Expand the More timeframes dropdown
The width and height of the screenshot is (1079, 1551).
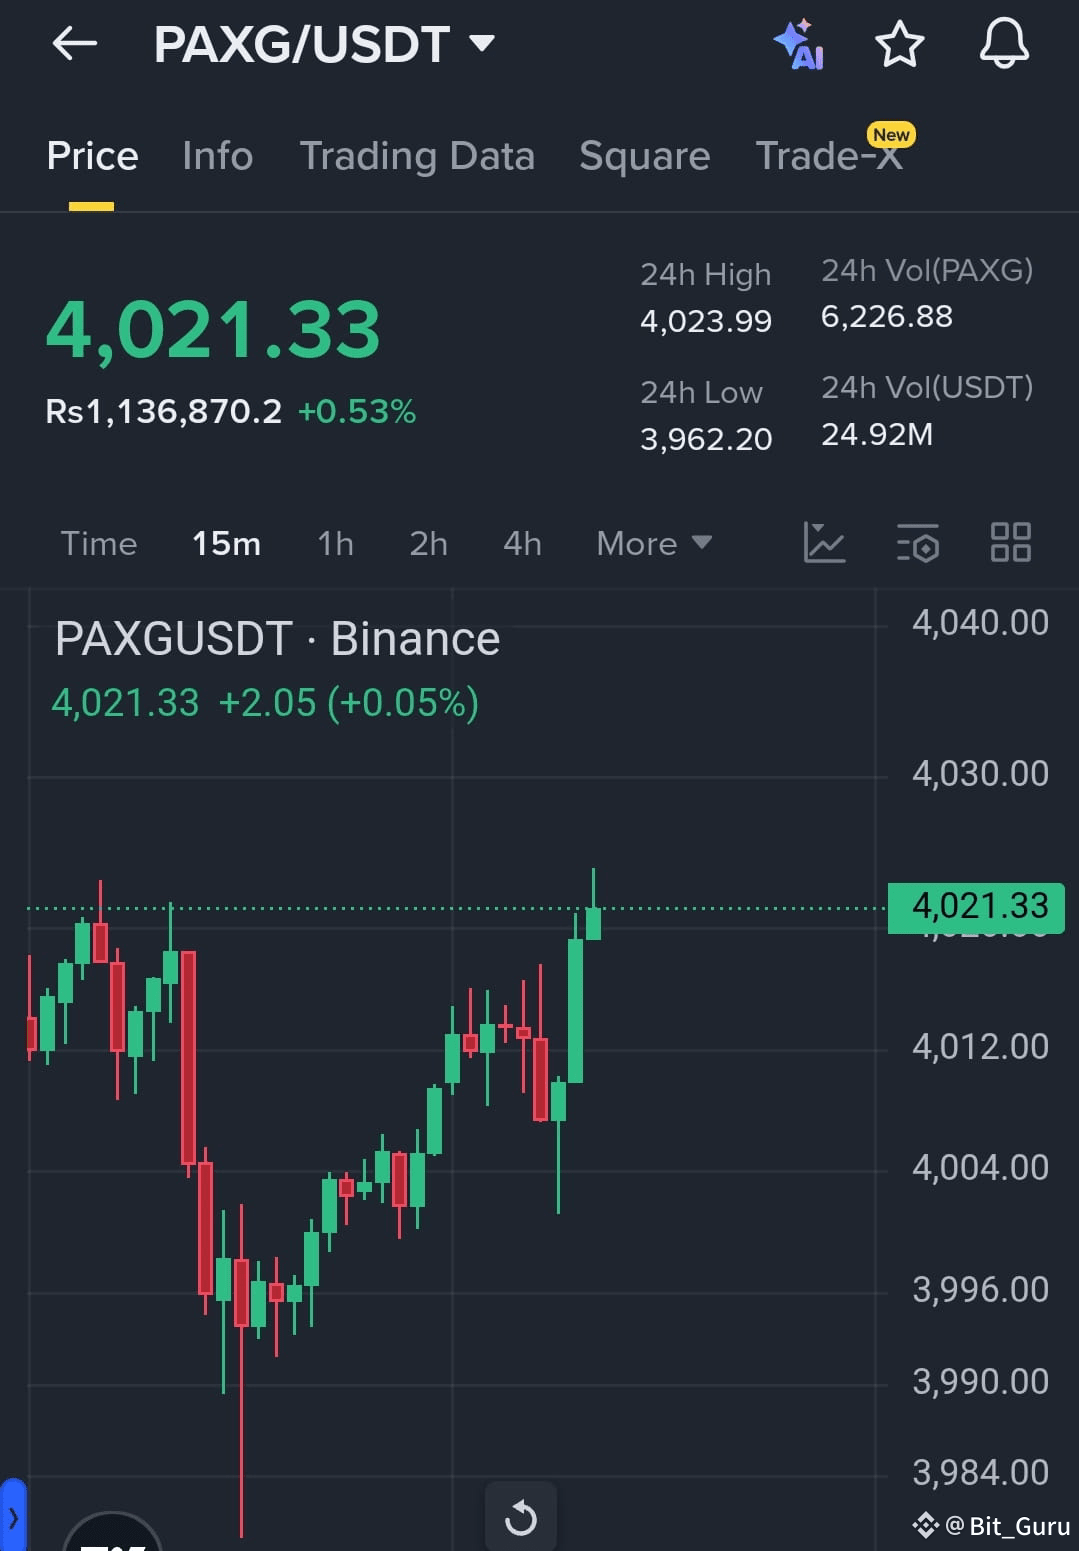tap(651, 543)
